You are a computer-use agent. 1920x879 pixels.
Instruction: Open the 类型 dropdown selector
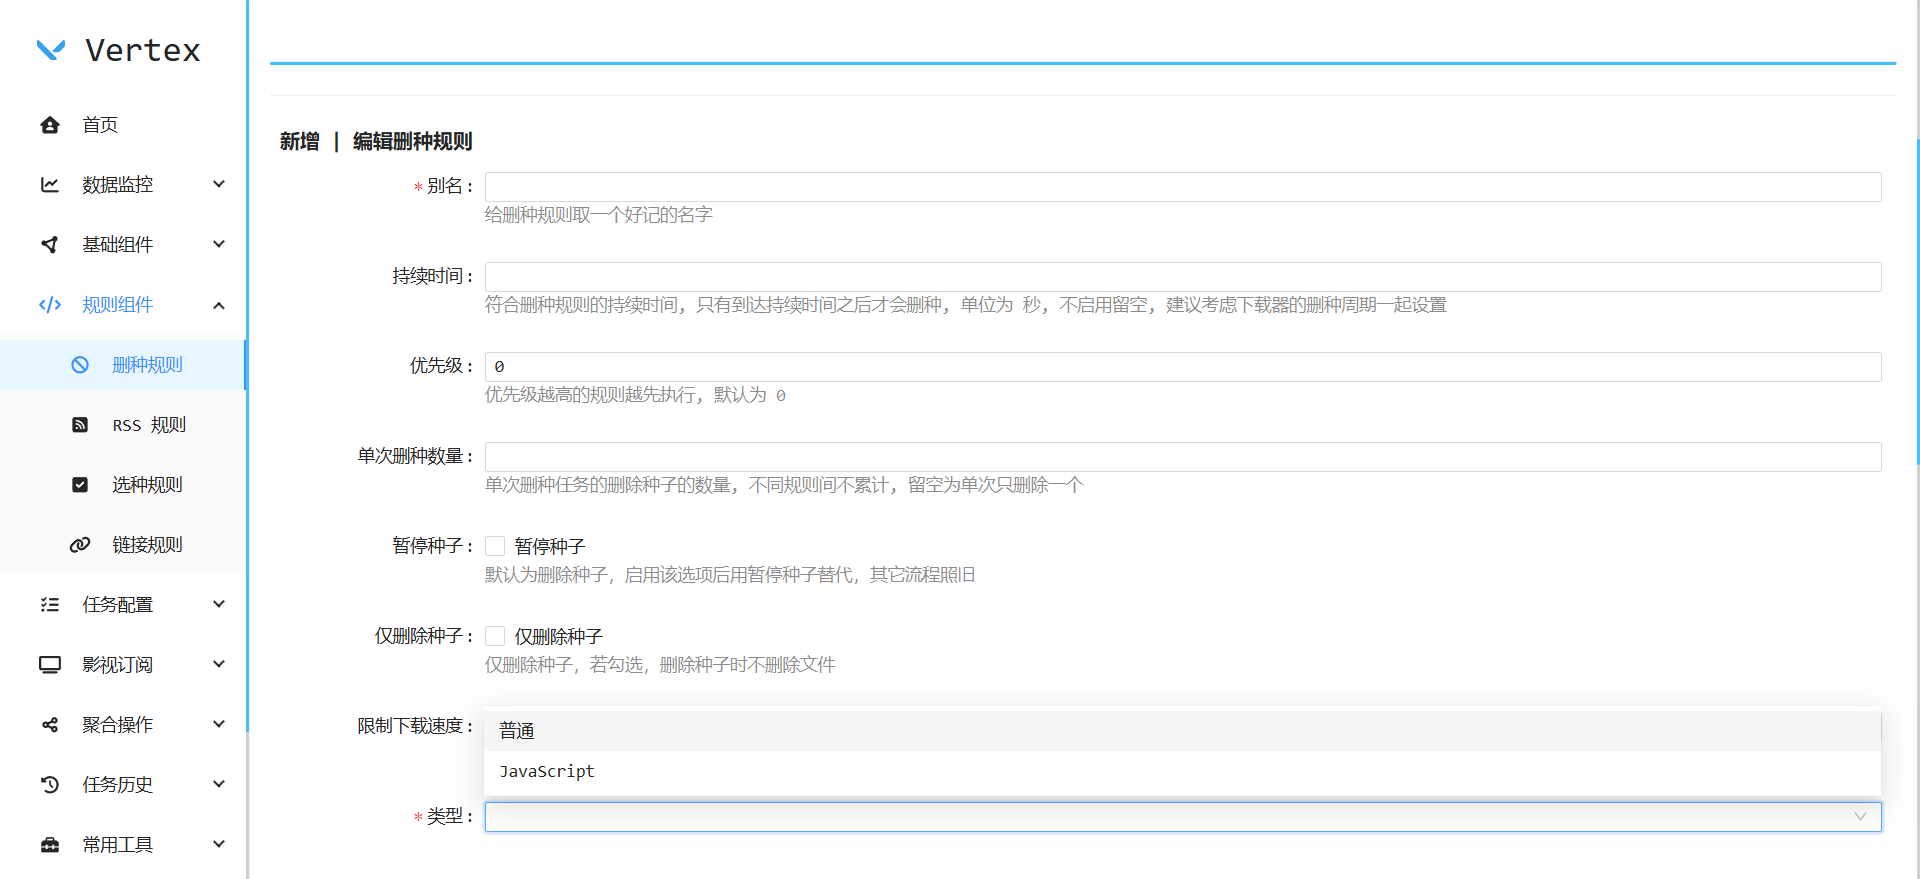pos(1182,817)
